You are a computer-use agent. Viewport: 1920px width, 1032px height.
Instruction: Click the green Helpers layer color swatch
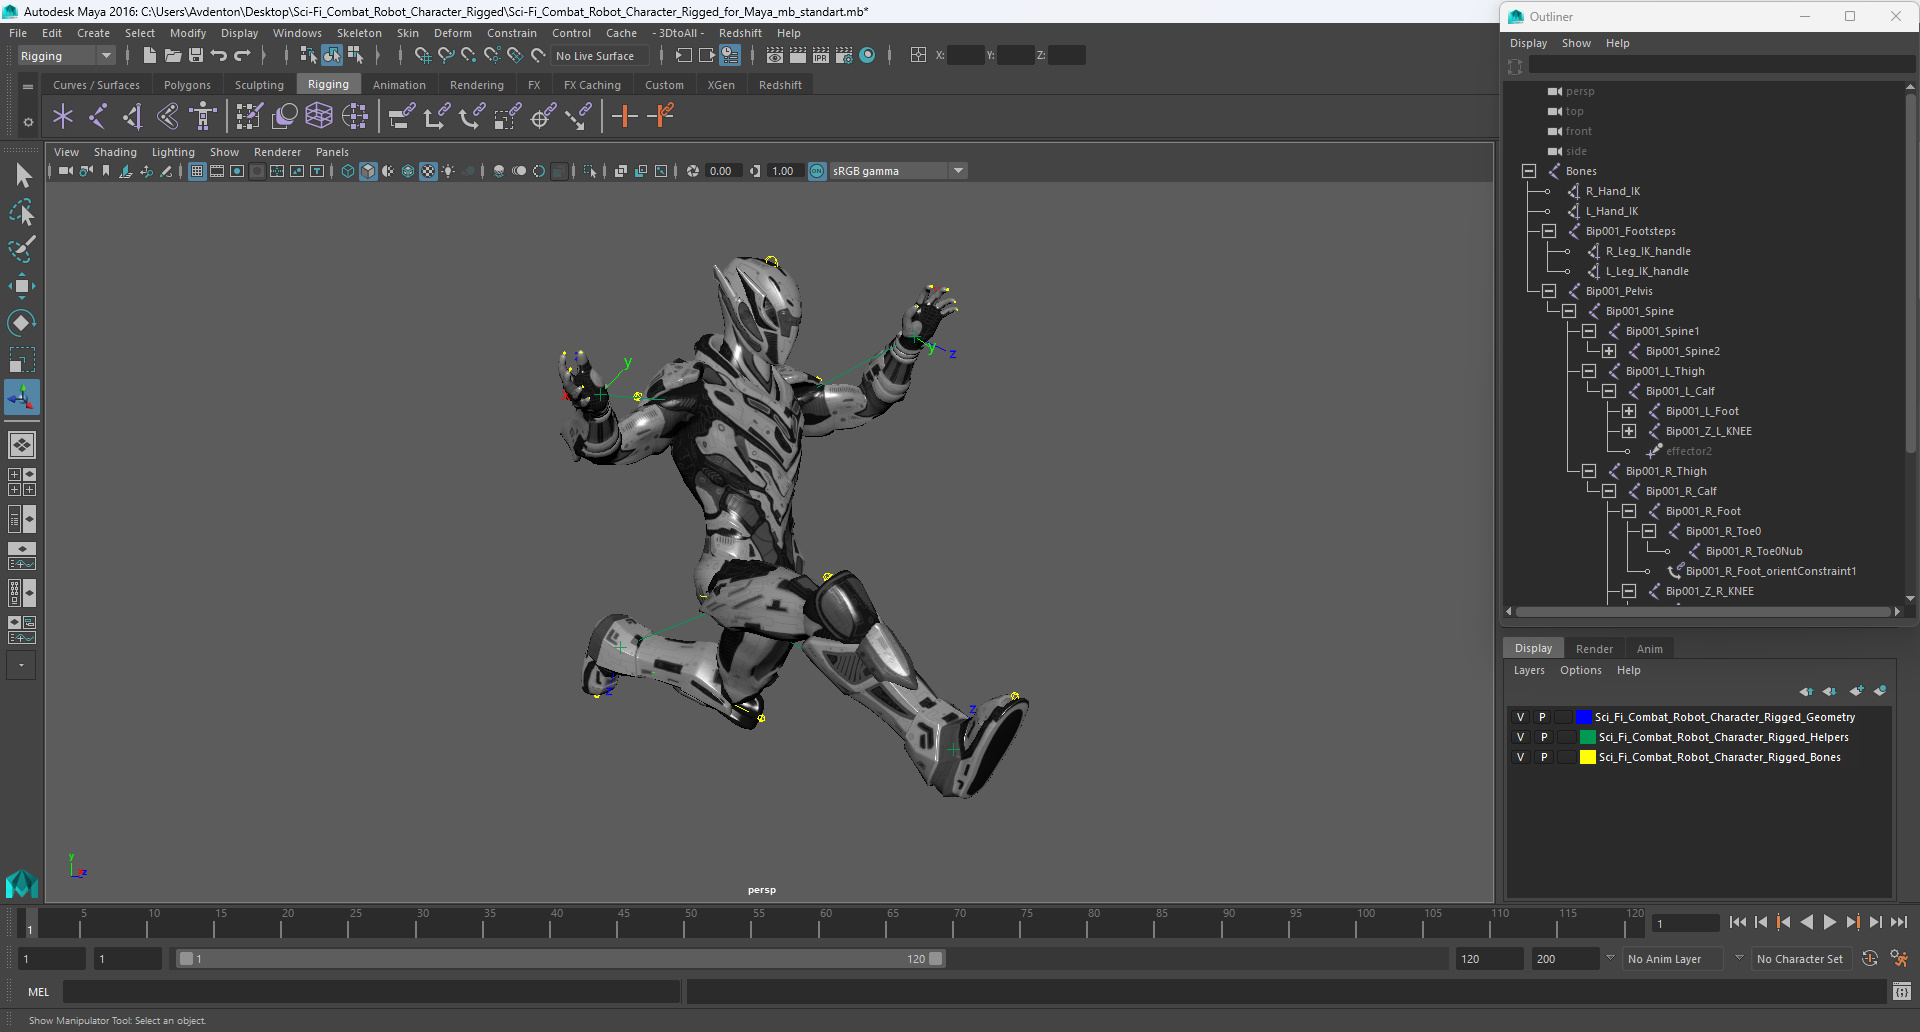point(1587,737)
